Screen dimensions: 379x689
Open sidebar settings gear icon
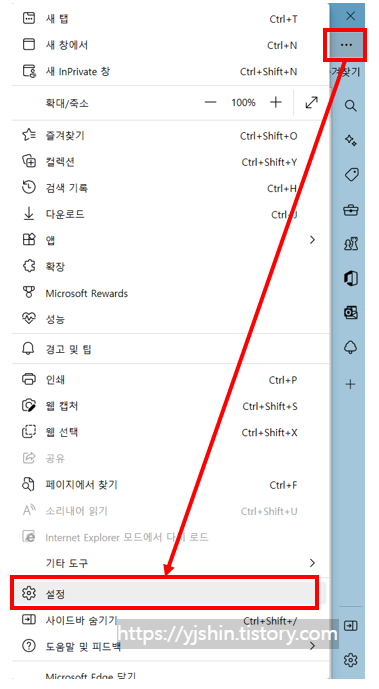[350, 660]
